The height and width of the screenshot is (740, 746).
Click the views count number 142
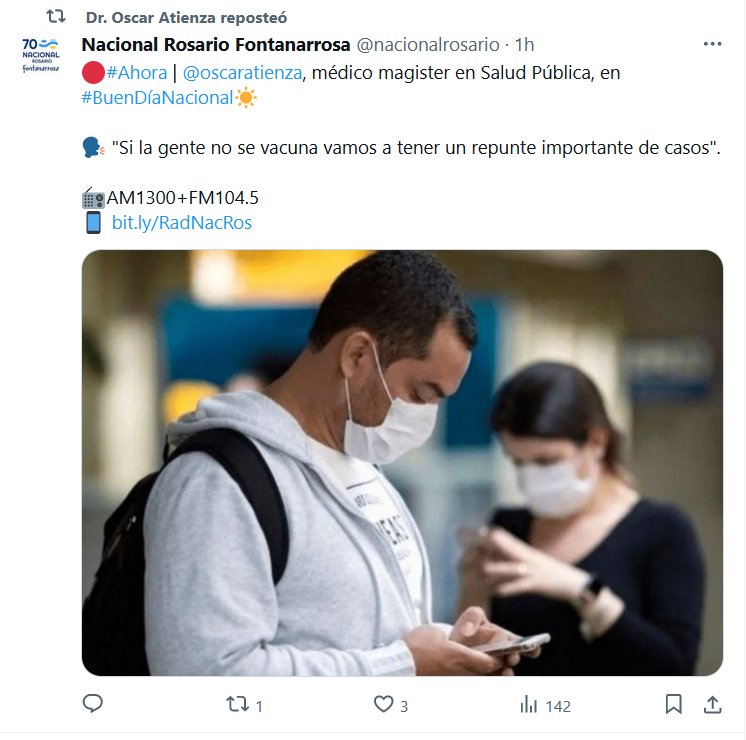point(558,706)
